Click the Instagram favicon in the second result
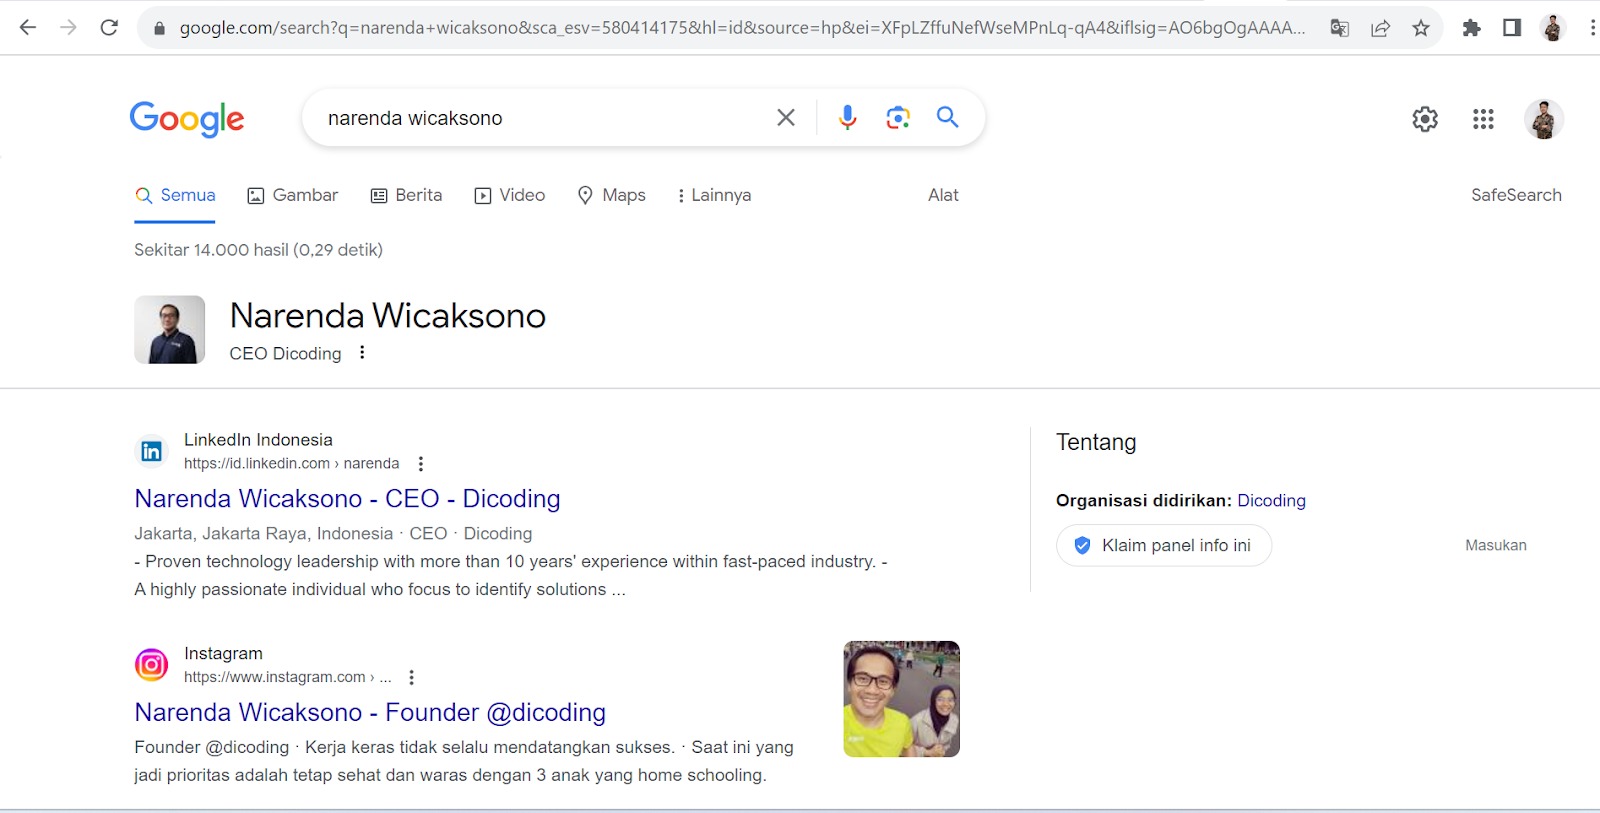 [151, 665]
